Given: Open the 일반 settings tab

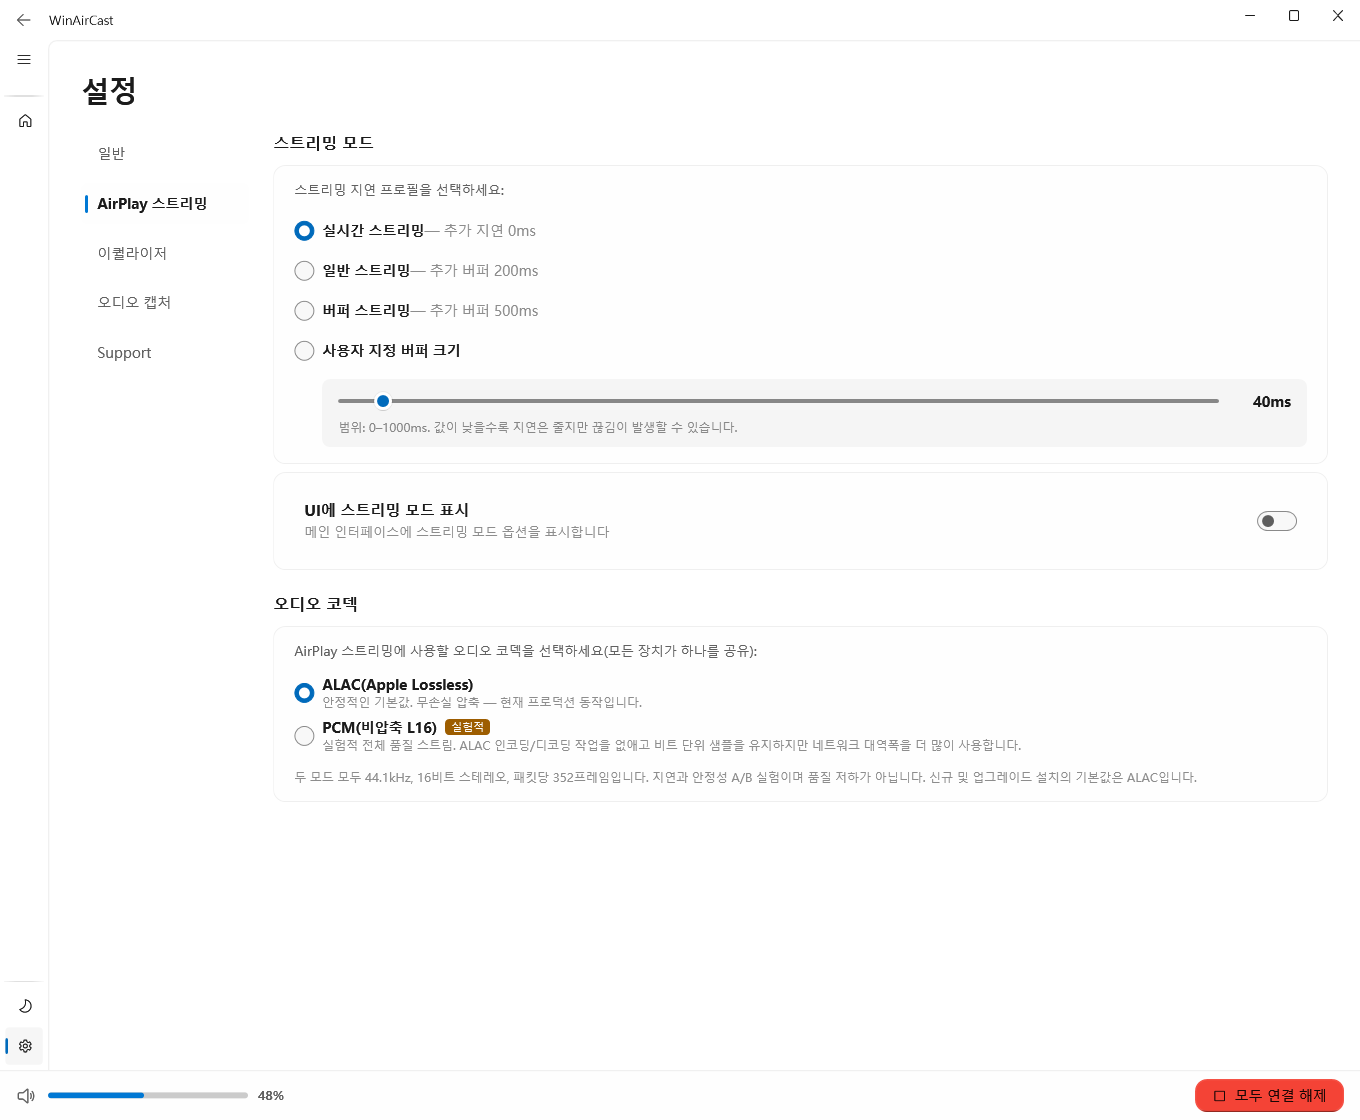Looking at the screenshot, I should (111, 154).
